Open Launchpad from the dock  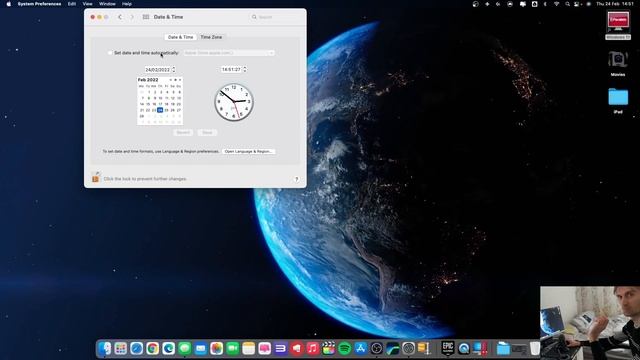tap(120, 348)
